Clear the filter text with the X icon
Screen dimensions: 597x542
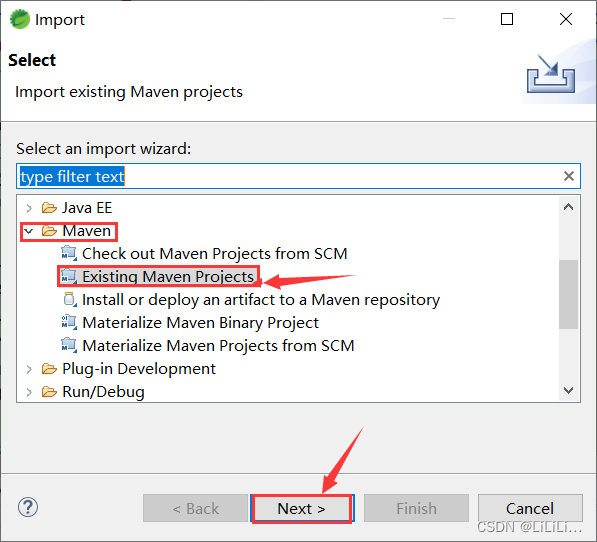569,176
